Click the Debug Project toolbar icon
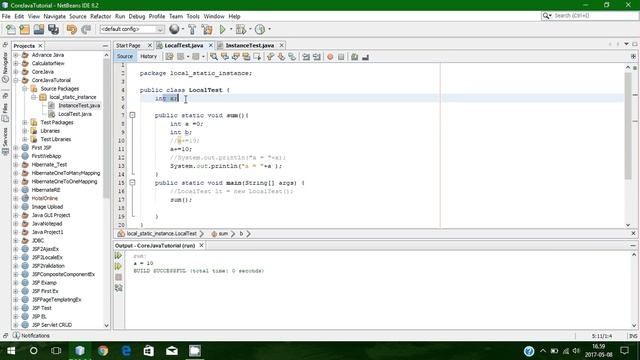640x360 pixels. (x=240, y=29)
